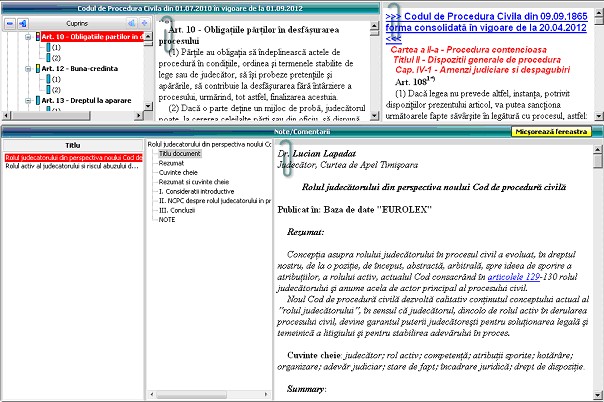
Task: Click the up arrow in the 1865 code panel scrollbar
Action: click(599, 11)
